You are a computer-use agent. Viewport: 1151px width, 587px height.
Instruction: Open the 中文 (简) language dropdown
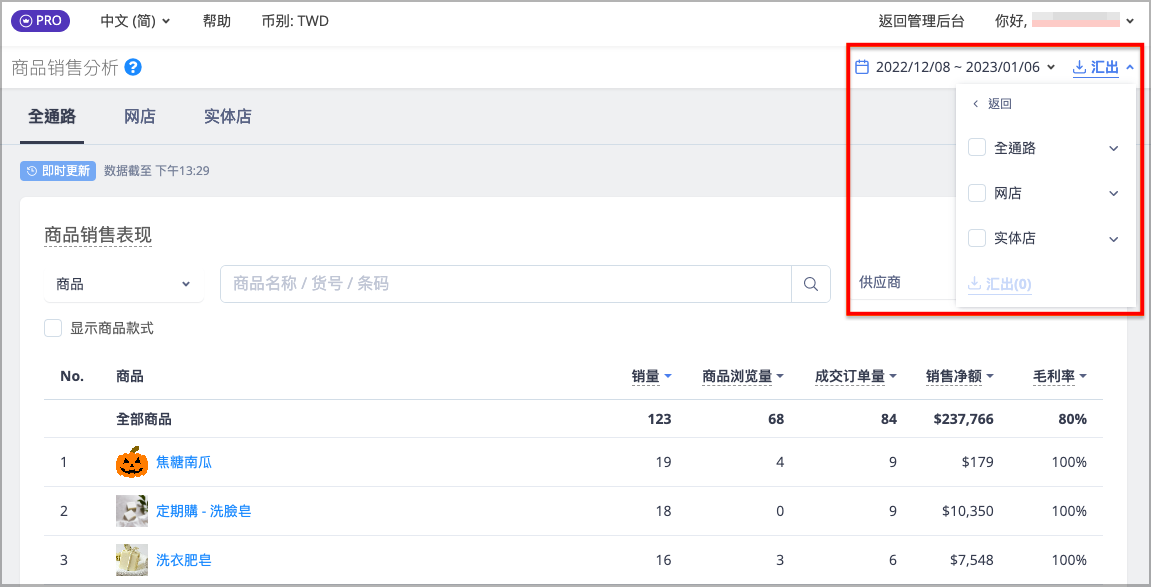[x=135, y=21]
